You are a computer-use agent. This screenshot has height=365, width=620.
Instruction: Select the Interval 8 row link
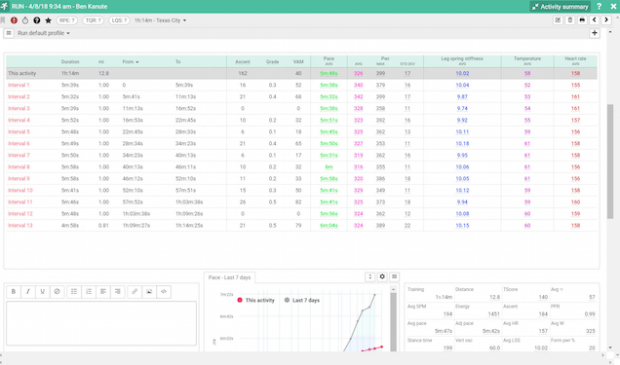point(19,167)
